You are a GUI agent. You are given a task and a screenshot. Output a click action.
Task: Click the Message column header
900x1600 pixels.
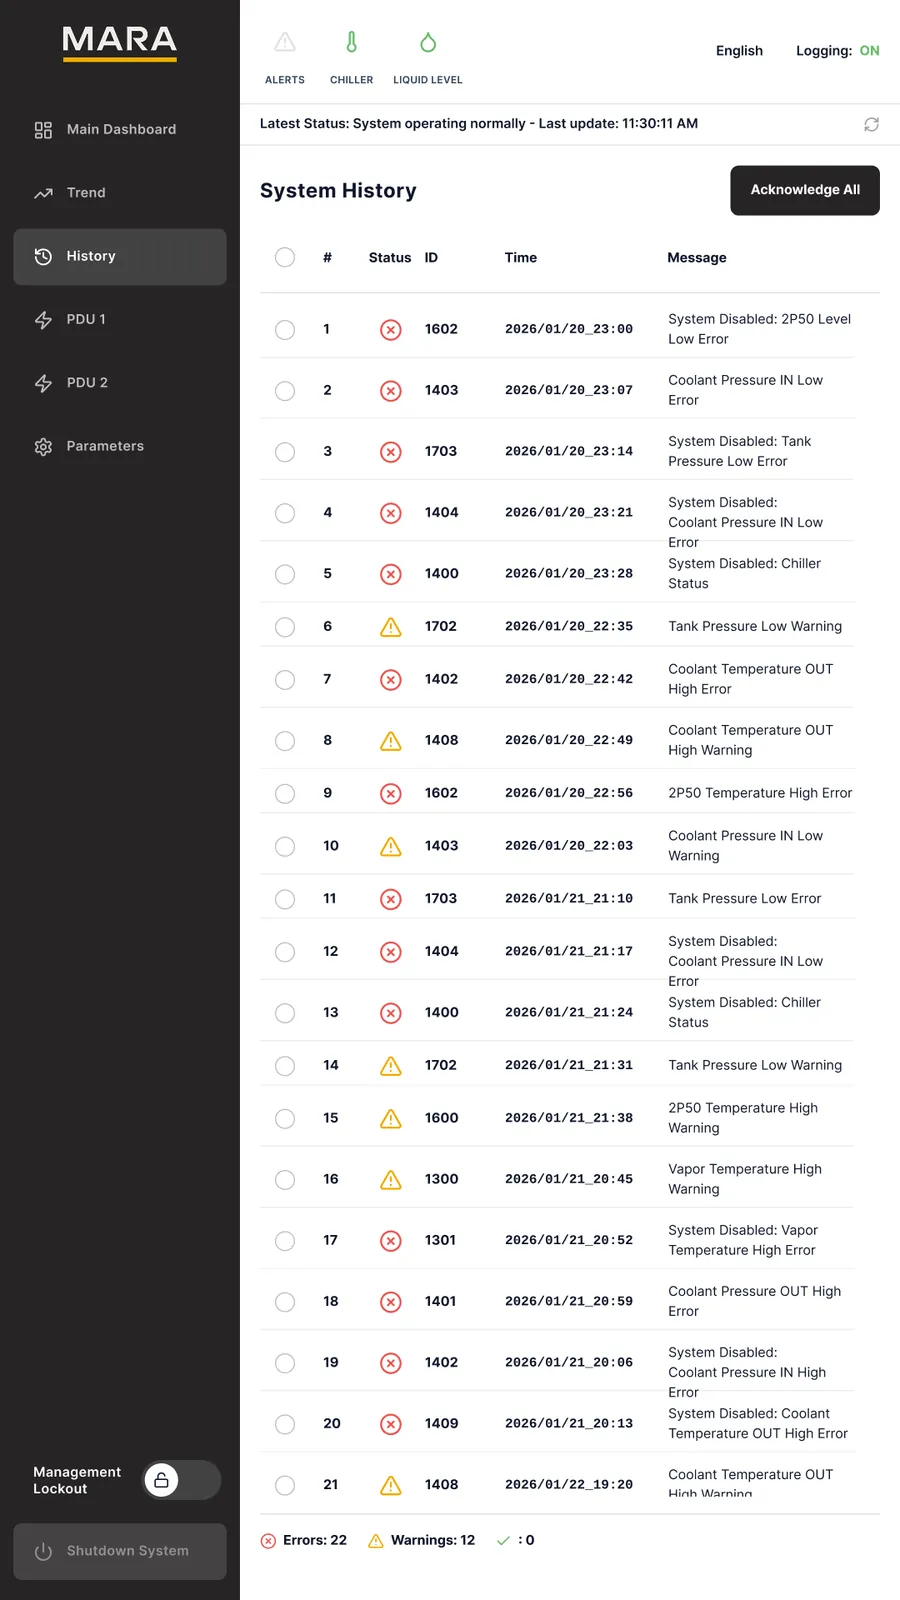coord(697,258)
